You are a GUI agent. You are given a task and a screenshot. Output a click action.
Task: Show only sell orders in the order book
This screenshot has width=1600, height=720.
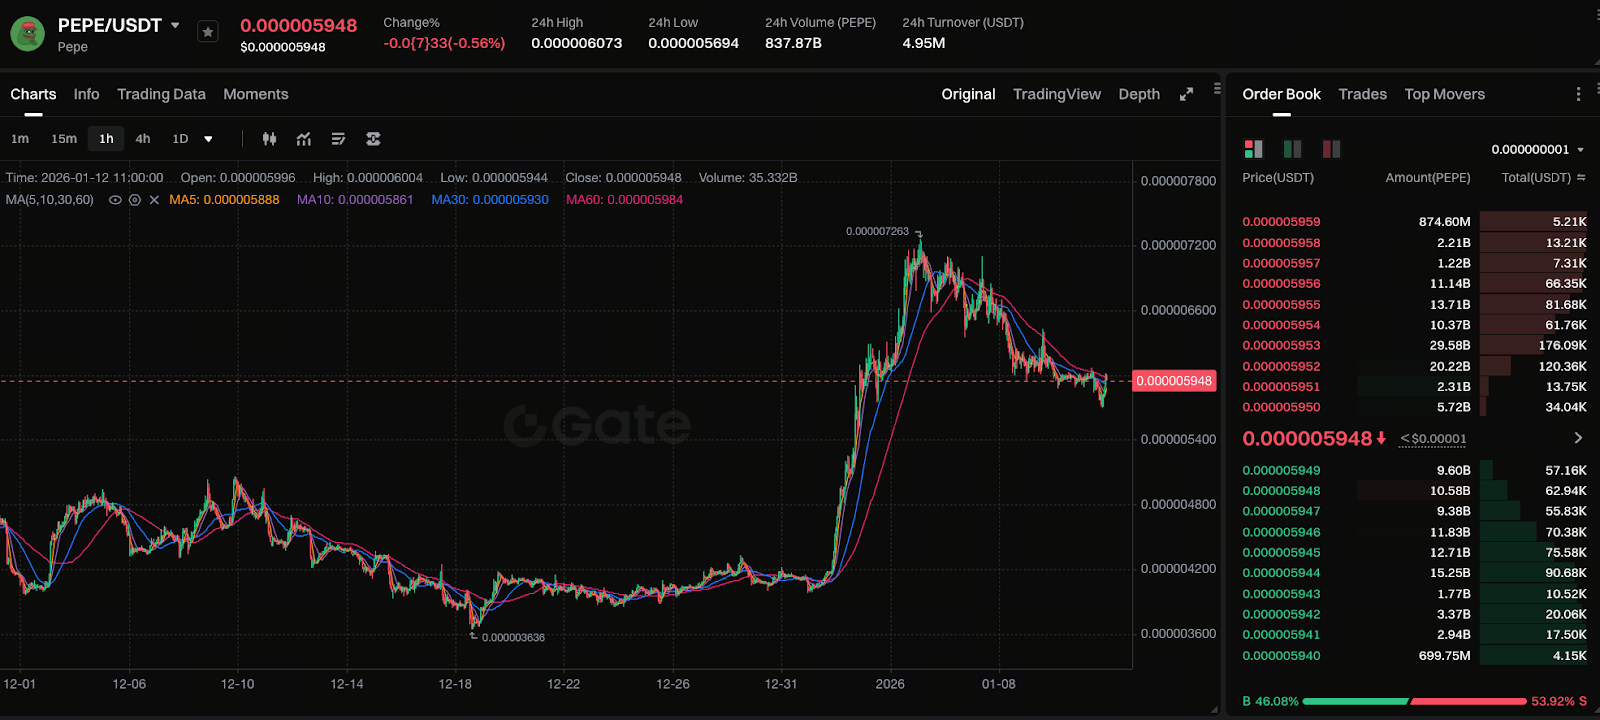(x=1331, y=149)
